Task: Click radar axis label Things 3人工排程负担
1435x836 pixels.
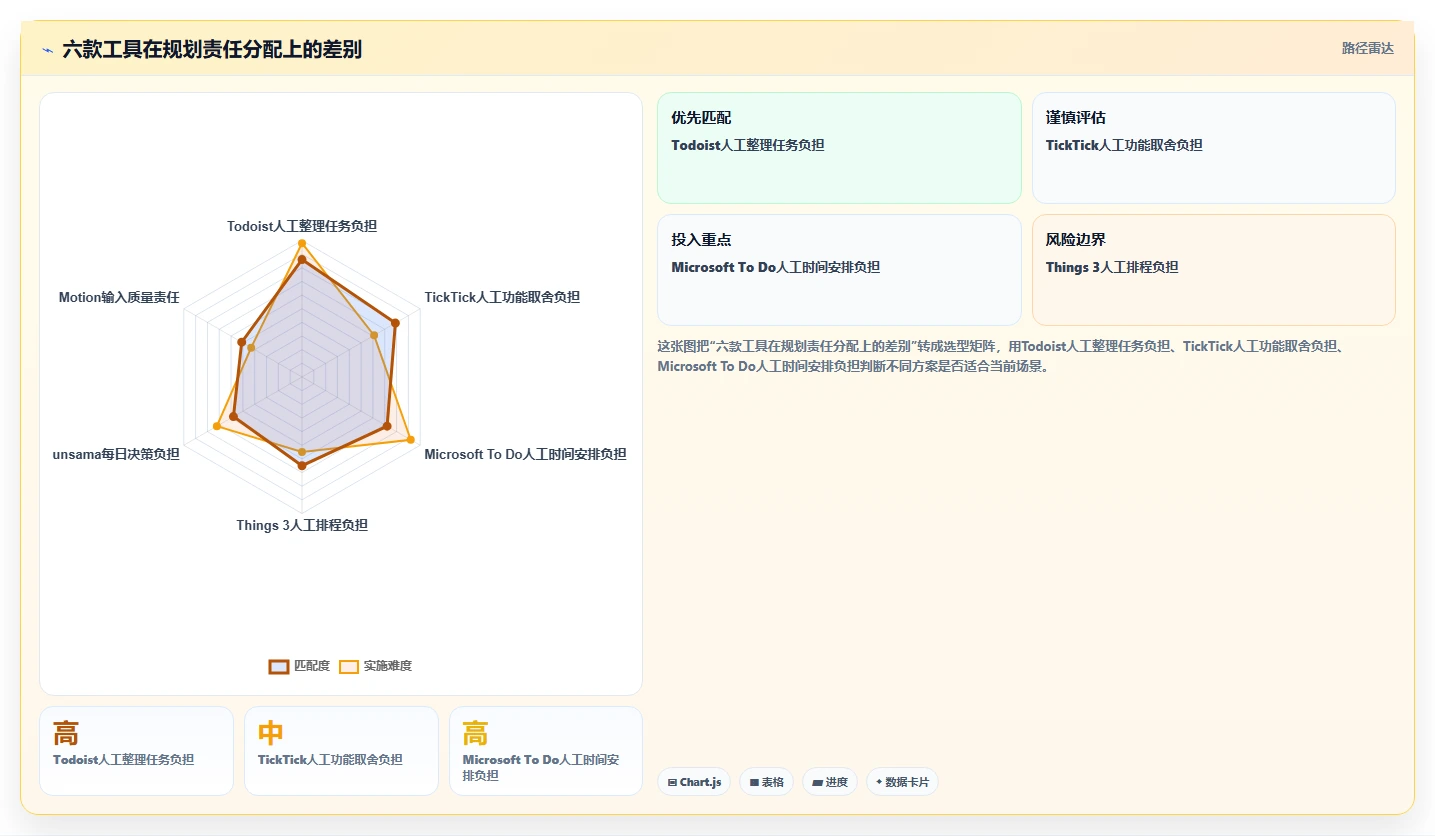Action: click(x=302, y=525)
